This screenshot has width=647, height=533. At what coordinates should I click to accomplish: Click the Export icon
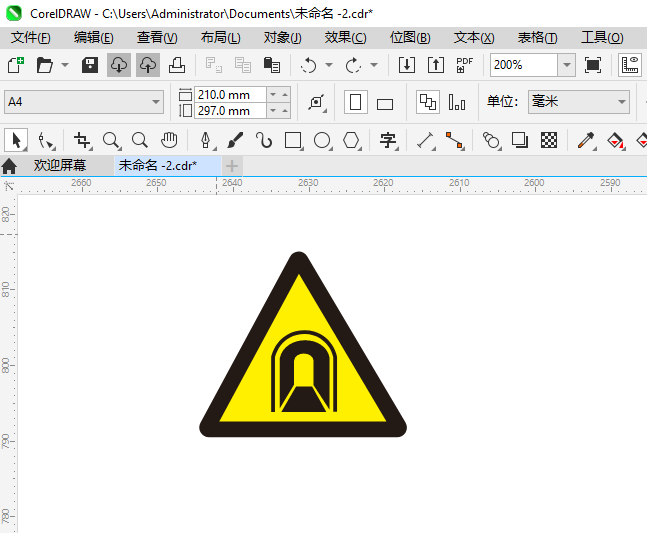[x=436, y=65]
